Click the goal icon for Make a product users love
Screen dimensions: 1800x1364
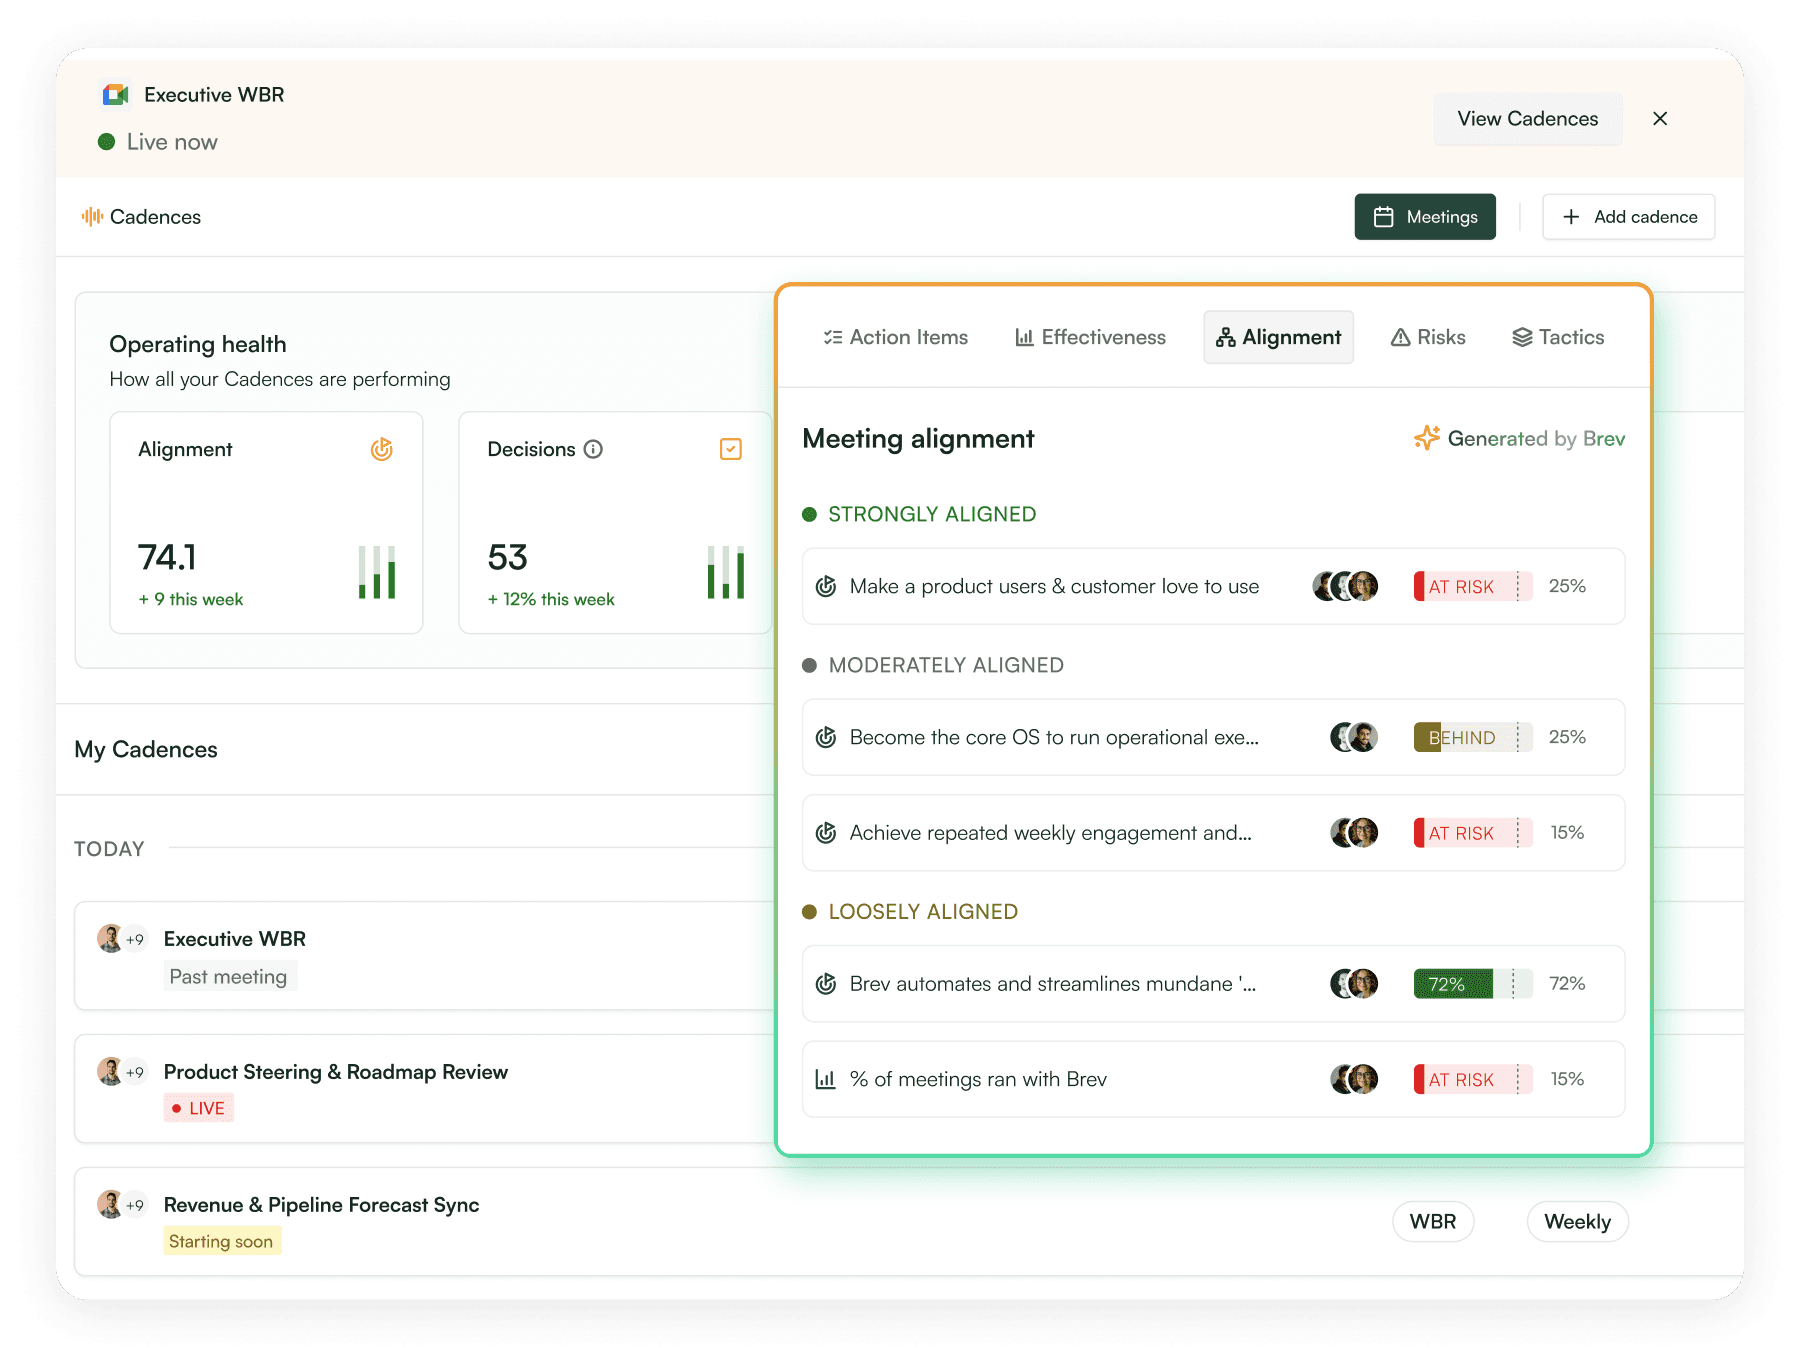[826, 587]
